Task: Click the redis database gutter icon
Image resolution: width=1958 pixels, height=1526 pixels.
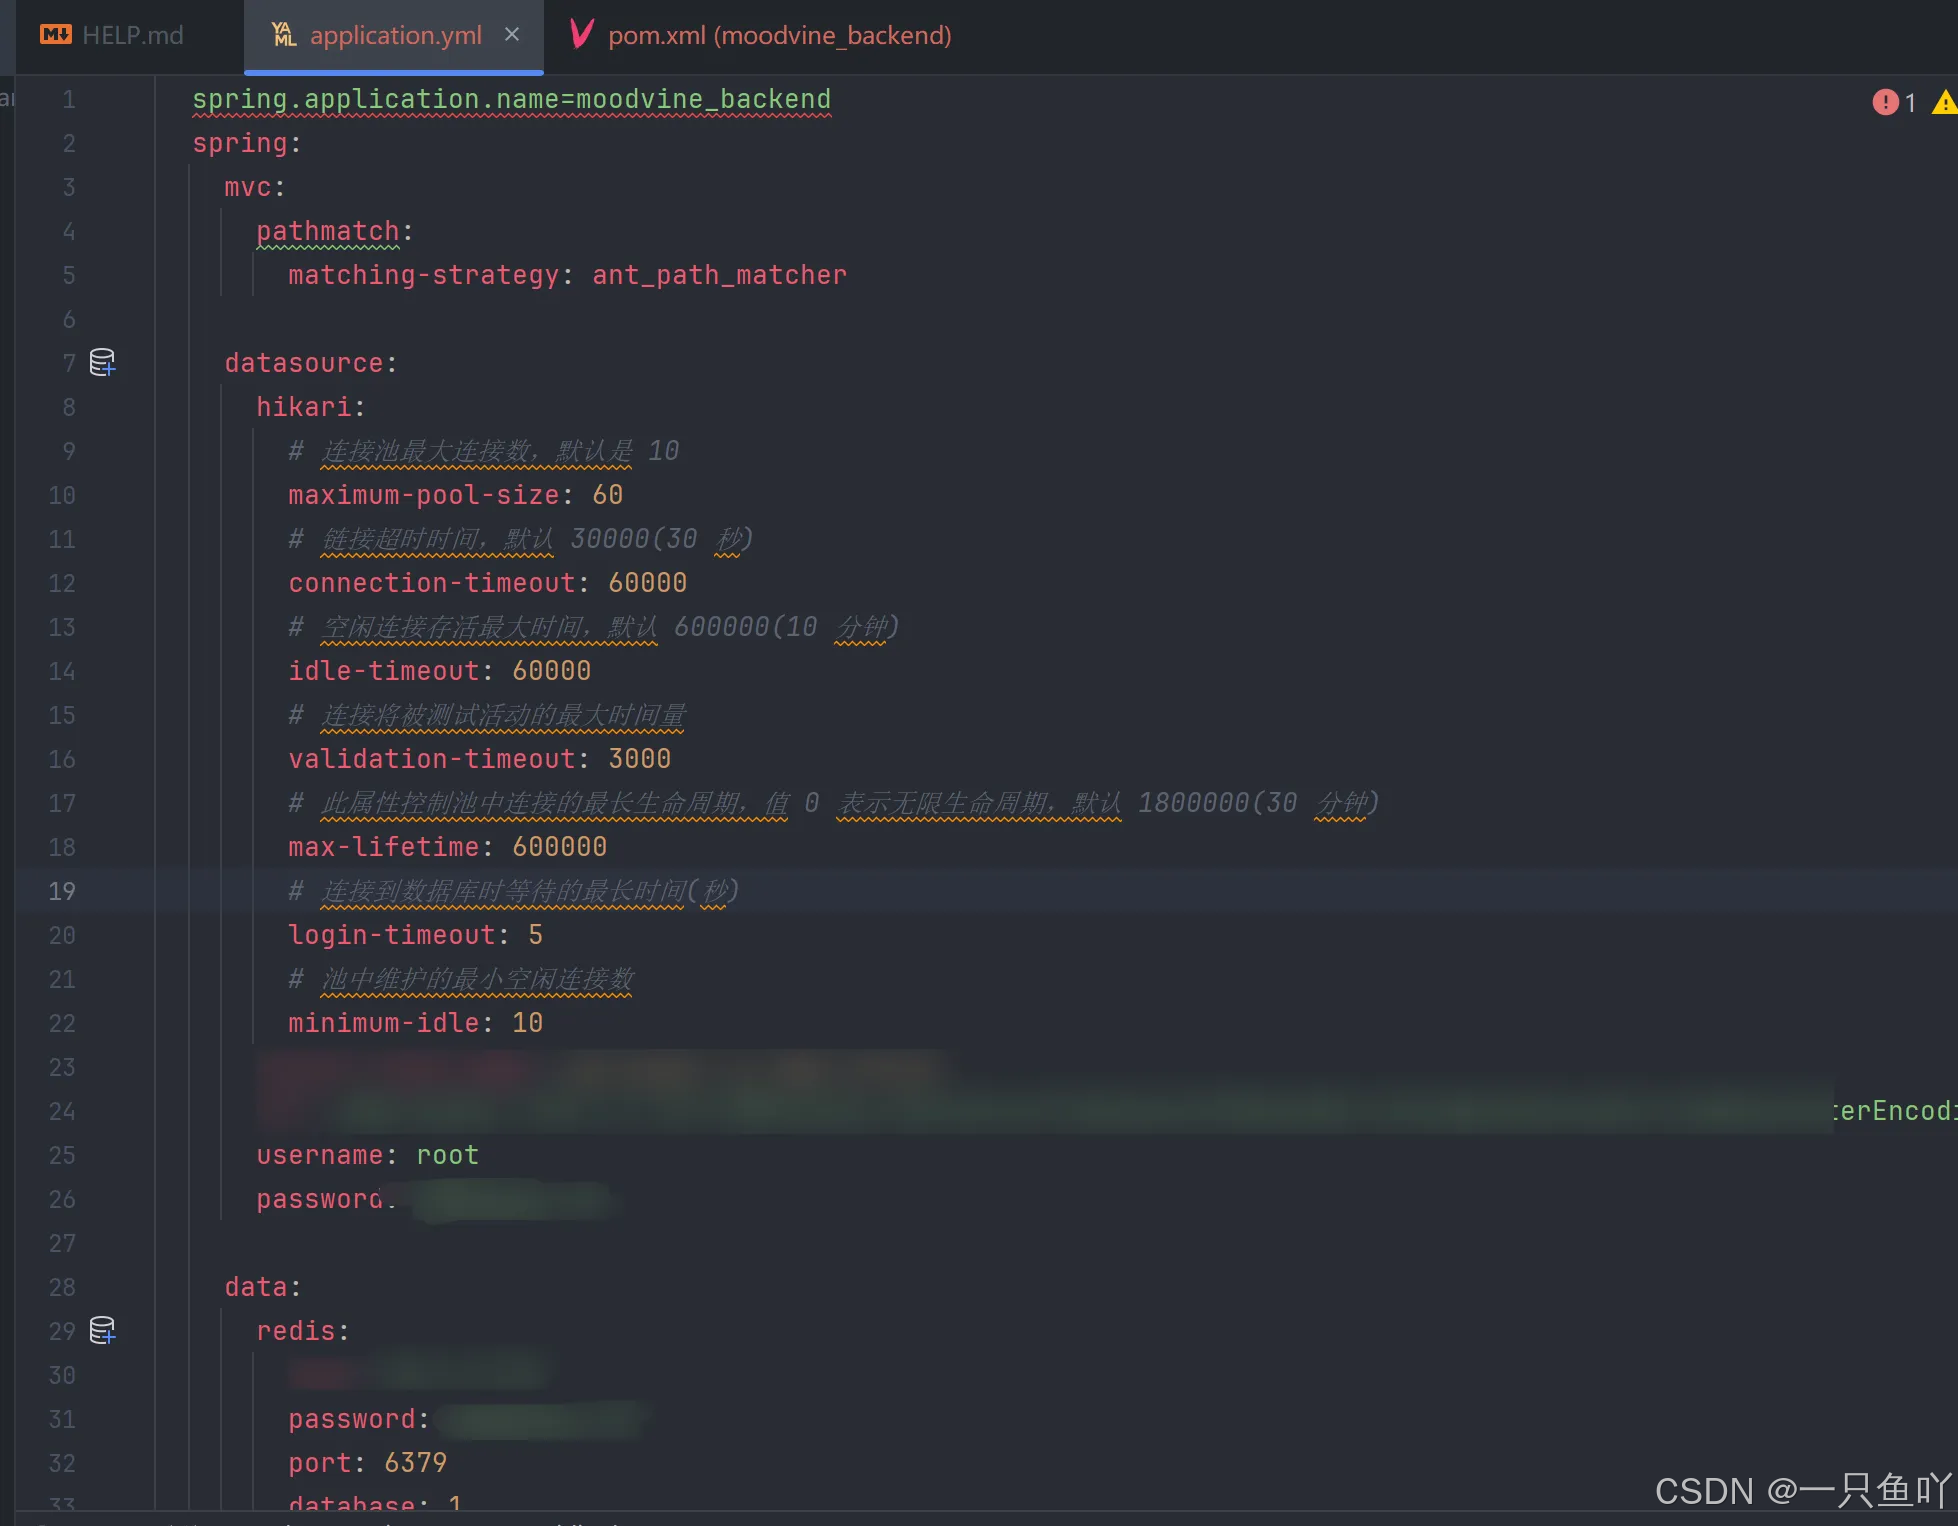Action: pyautogui.click(x=102, y=1330)
